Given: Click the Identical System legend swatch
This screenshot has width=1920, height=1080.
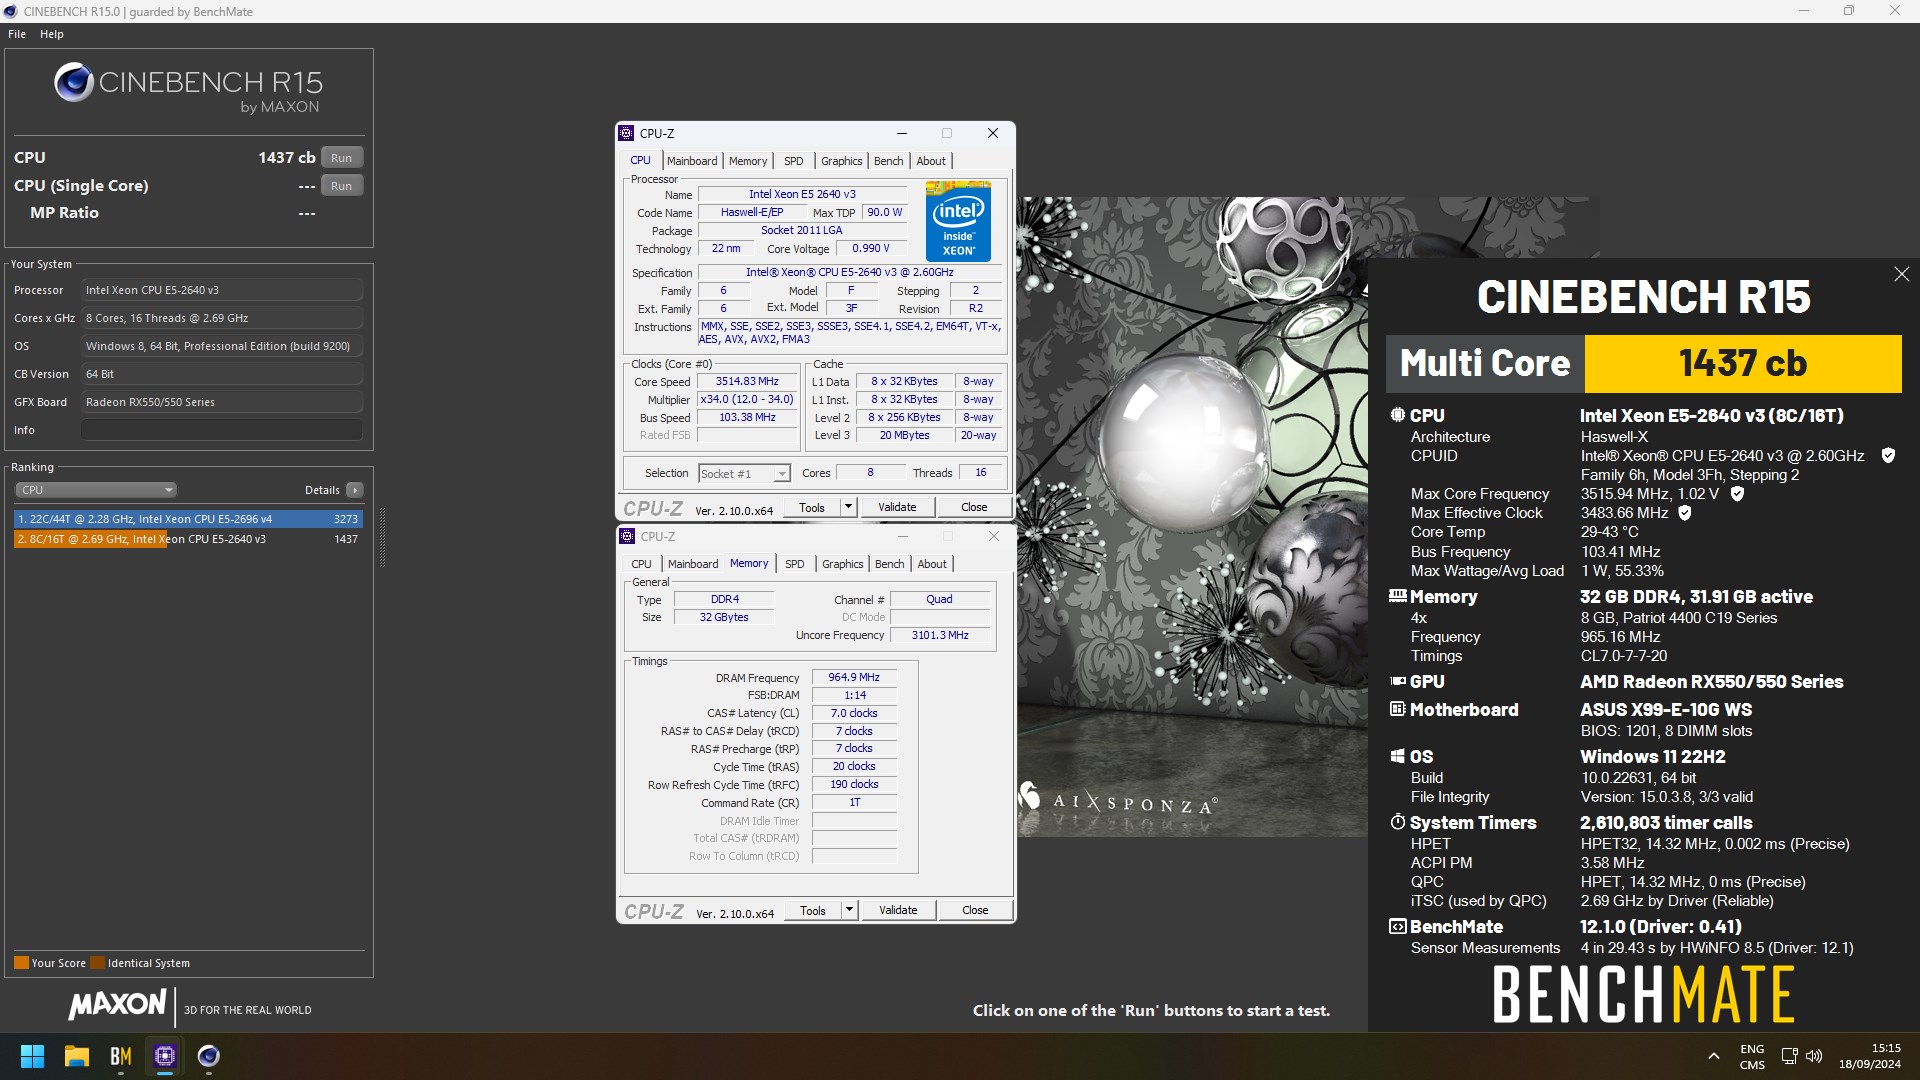Looking at the screenshot, I should tap(97, 963).
